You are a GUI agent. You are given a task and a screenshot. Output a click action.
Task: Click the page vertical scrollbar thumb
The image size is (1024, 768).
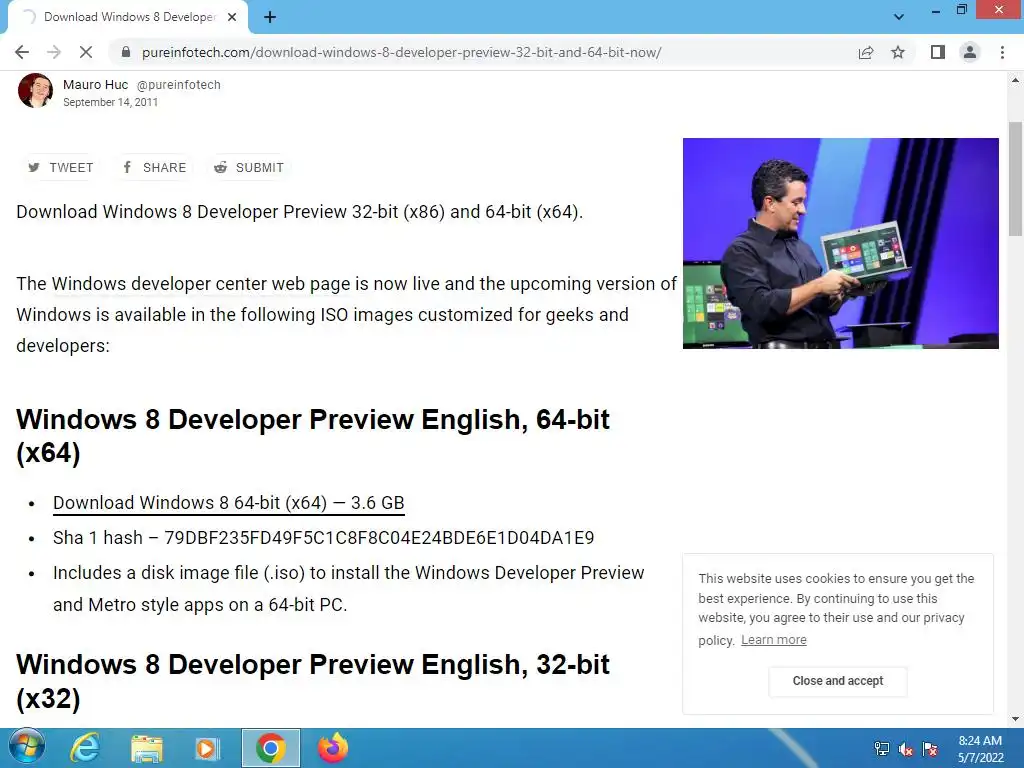point(1015,178)
